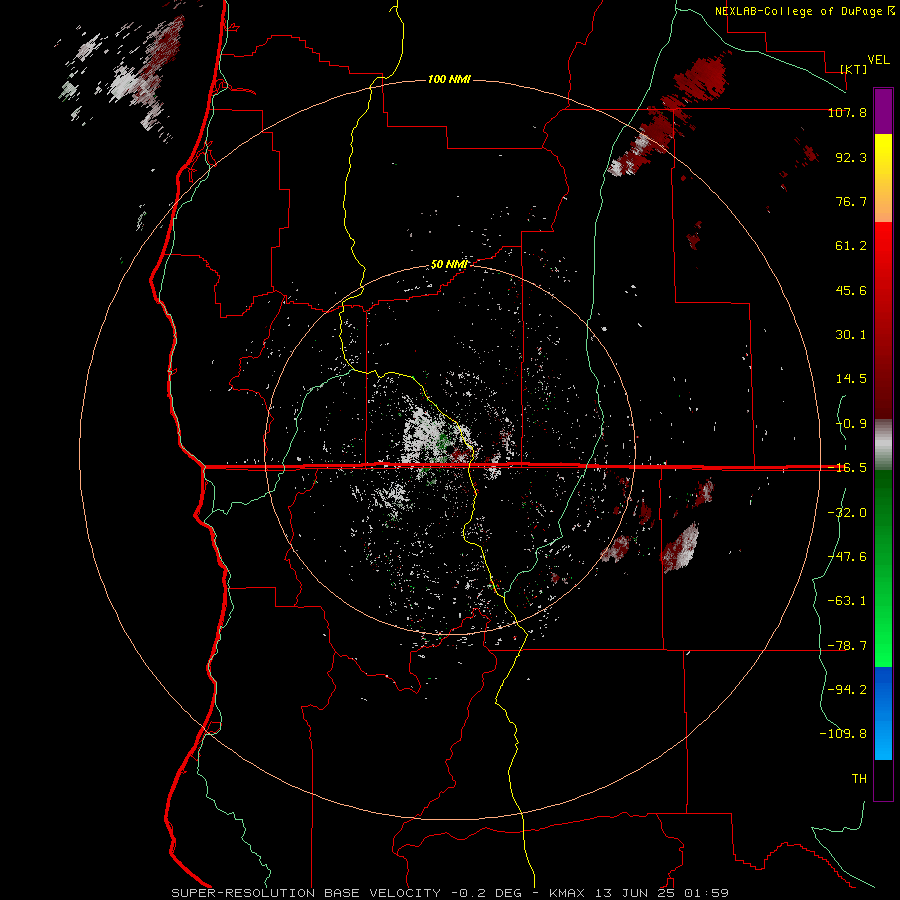
Task: Click the SUPER-RESOLUTION BASE VELOCITY product title
Action: [306, 893]
